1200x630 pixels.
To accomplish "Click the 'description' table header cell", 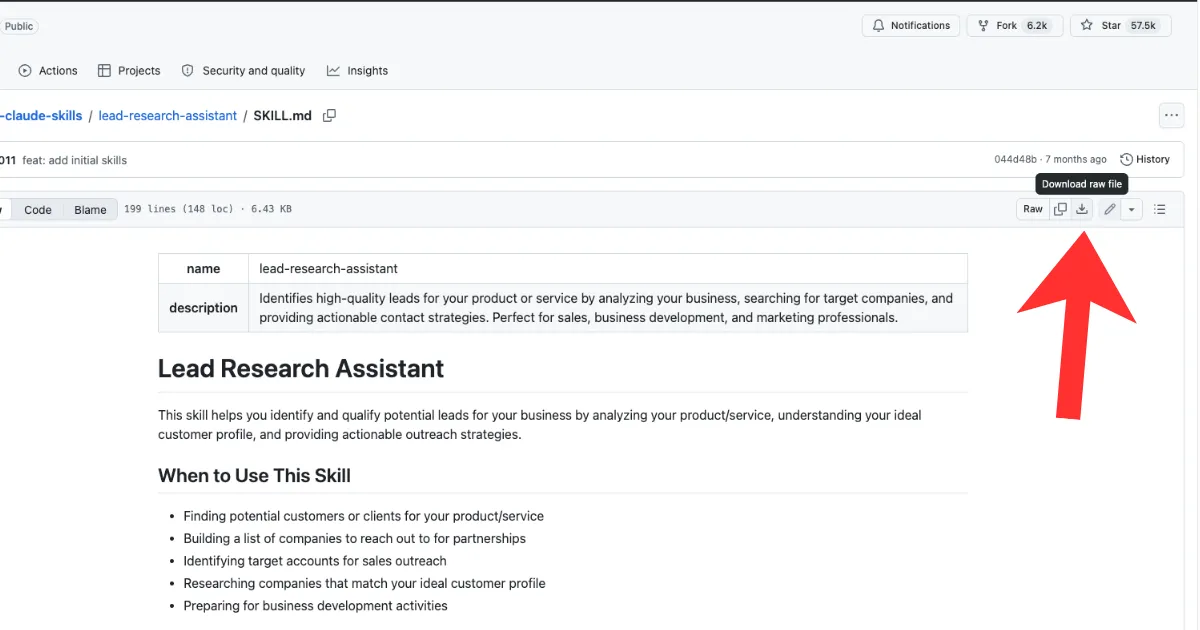I will click(x=203, y=308).
